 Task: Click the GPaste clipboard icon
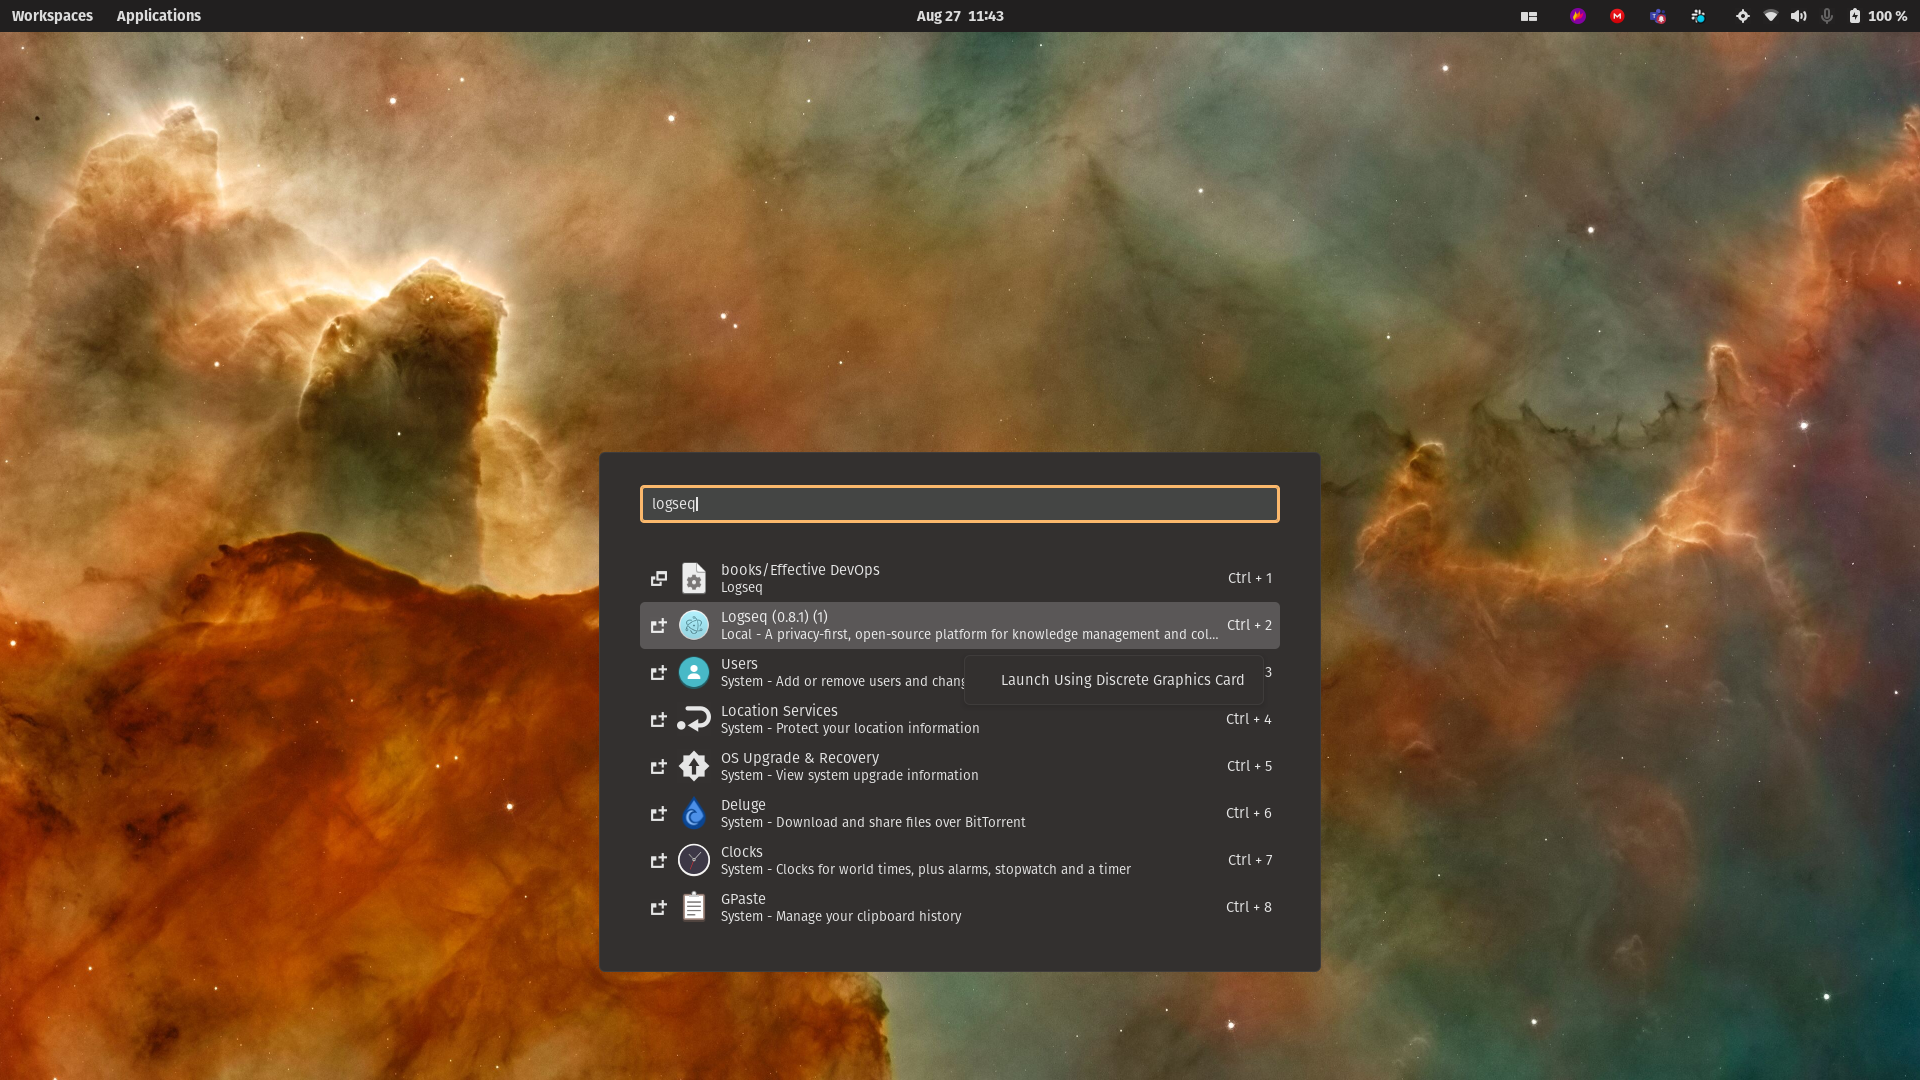(693, 907)
